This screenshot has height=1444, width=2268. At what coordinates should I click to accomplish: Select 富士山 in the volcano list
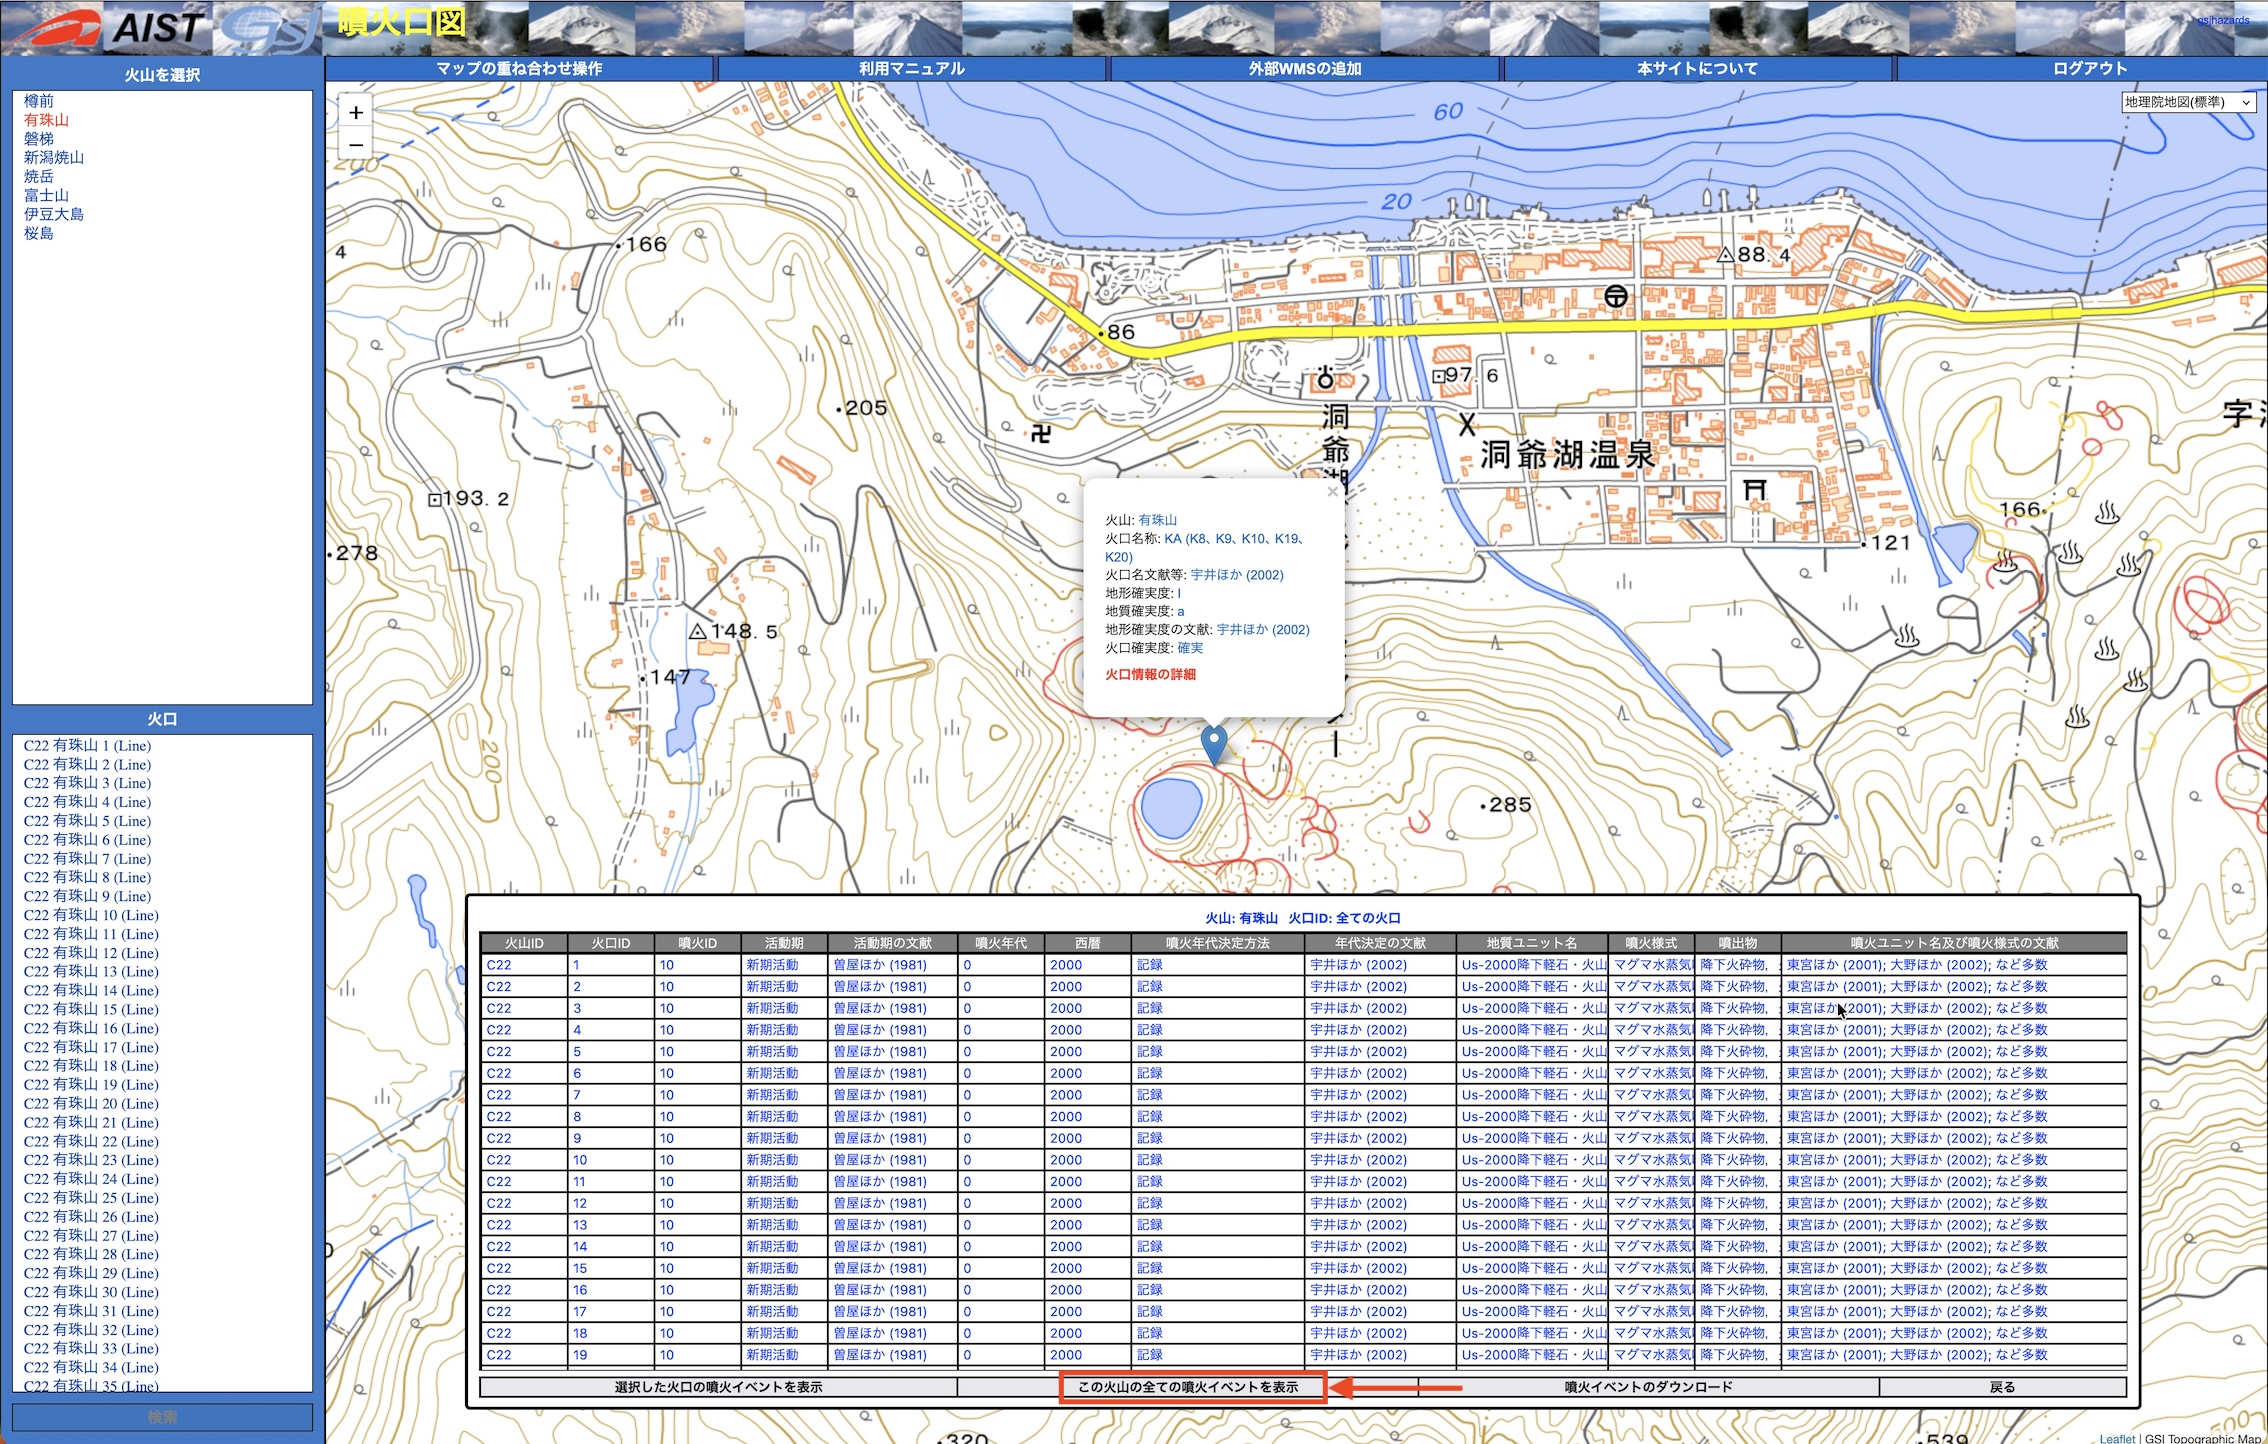(x=46, y=196)
